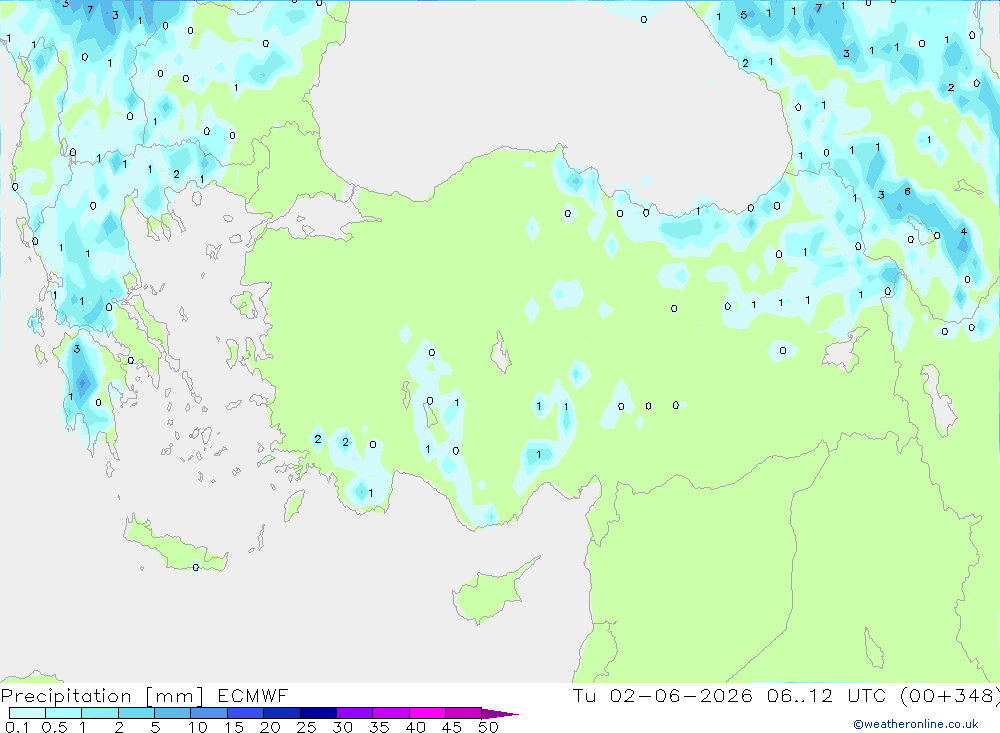This screenshot has width=1000, height=733.
Task: Pick the 20 to 25 mm legend swatch
Action: [281, 713]
